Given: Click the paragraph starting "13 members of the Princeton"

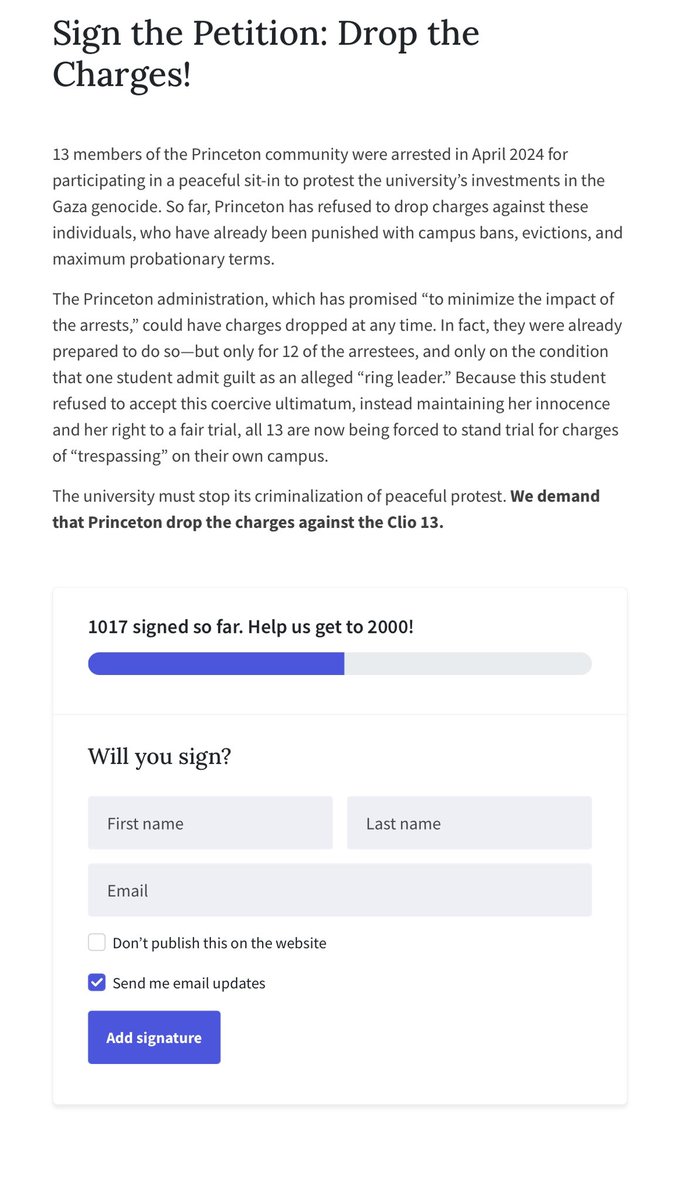Looking at the screenshot, I should click(x=338, y=206).
